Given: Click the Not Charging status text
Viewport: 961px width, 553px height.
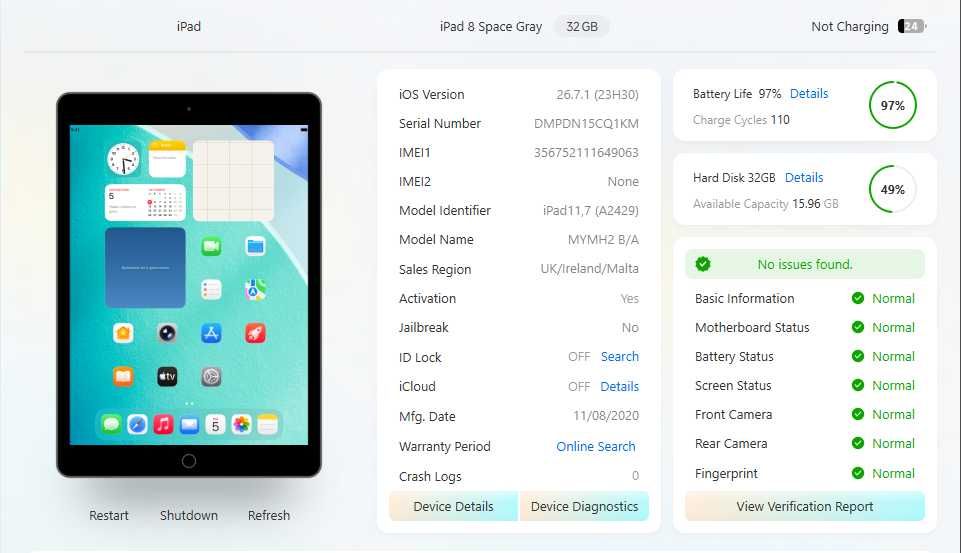Looking at the screenshot, I should point(850,27).
